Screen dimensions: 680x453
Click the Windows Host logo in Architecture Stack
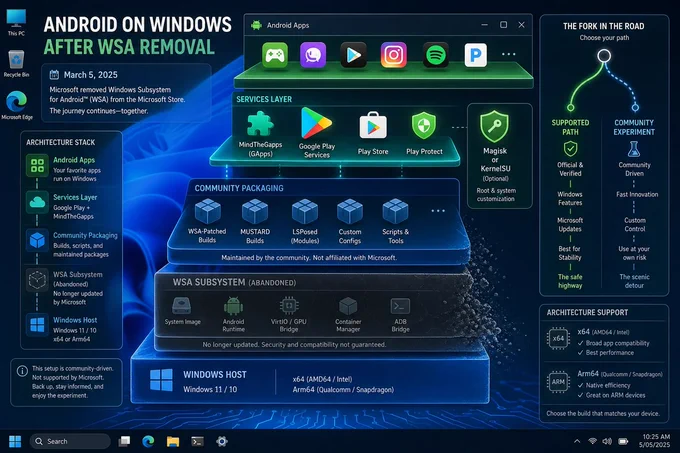37,325
